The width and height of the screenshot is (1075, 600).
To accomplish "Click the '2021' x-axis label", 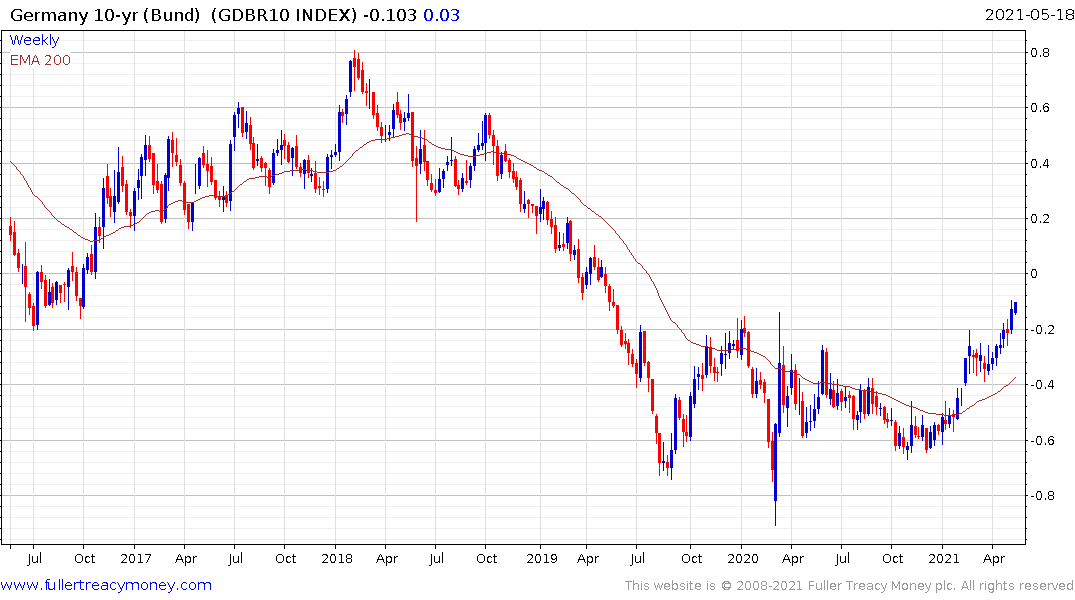I will pyautogui.click(x=944, y=558).
